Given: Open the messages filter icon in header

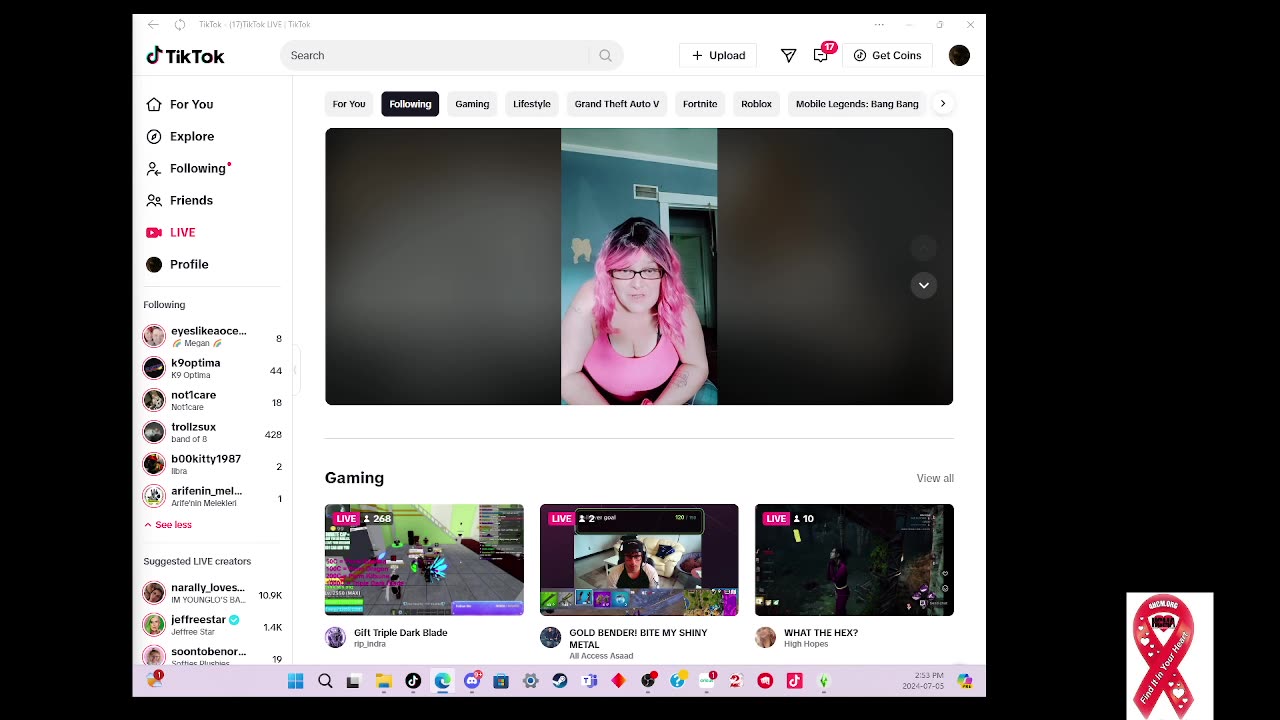Looking at the screenshot, I should point(788,56).
